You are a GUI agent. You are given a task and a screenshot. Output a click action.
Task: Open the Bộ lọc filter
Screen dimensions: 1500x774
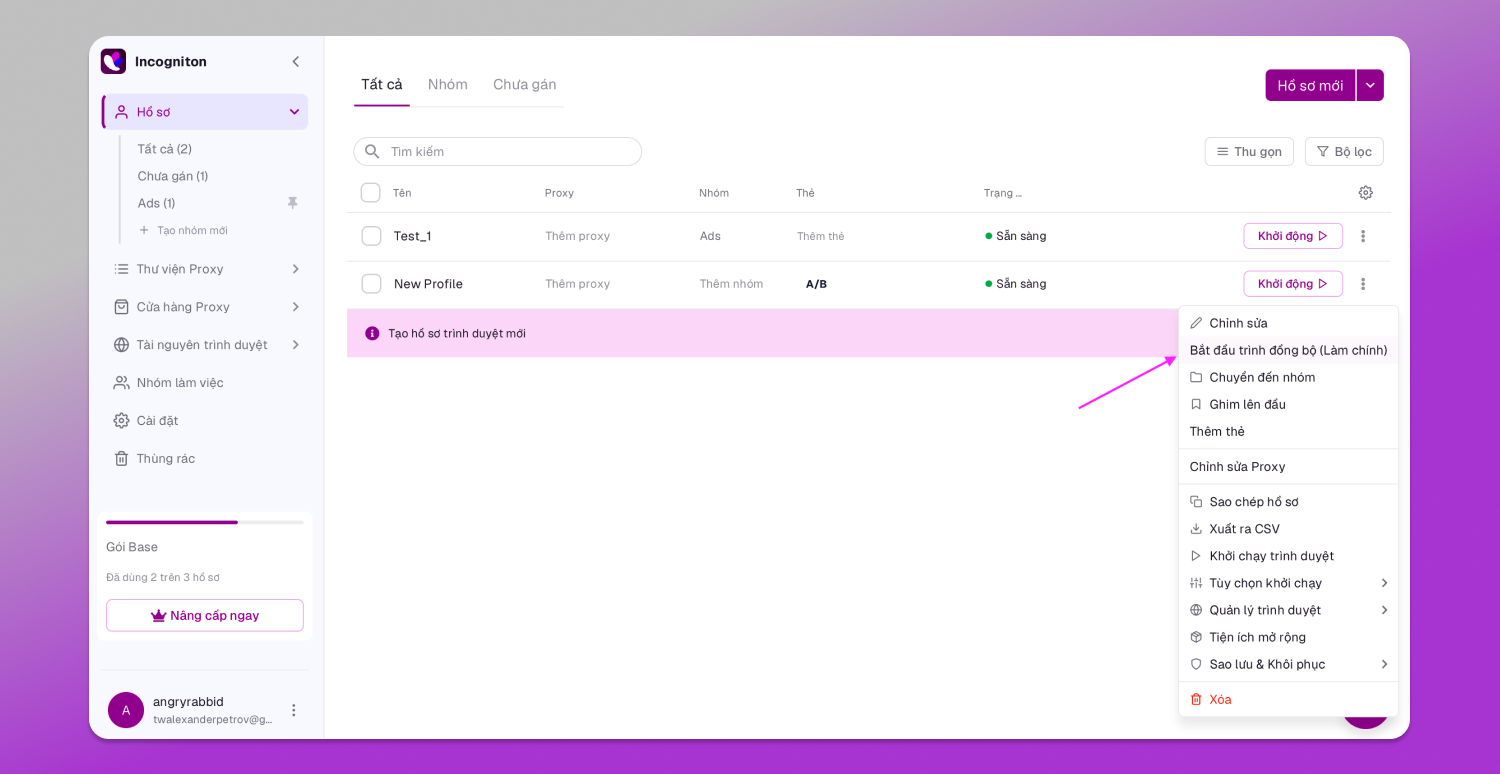pyautogui.click(x=1344, y=152)
